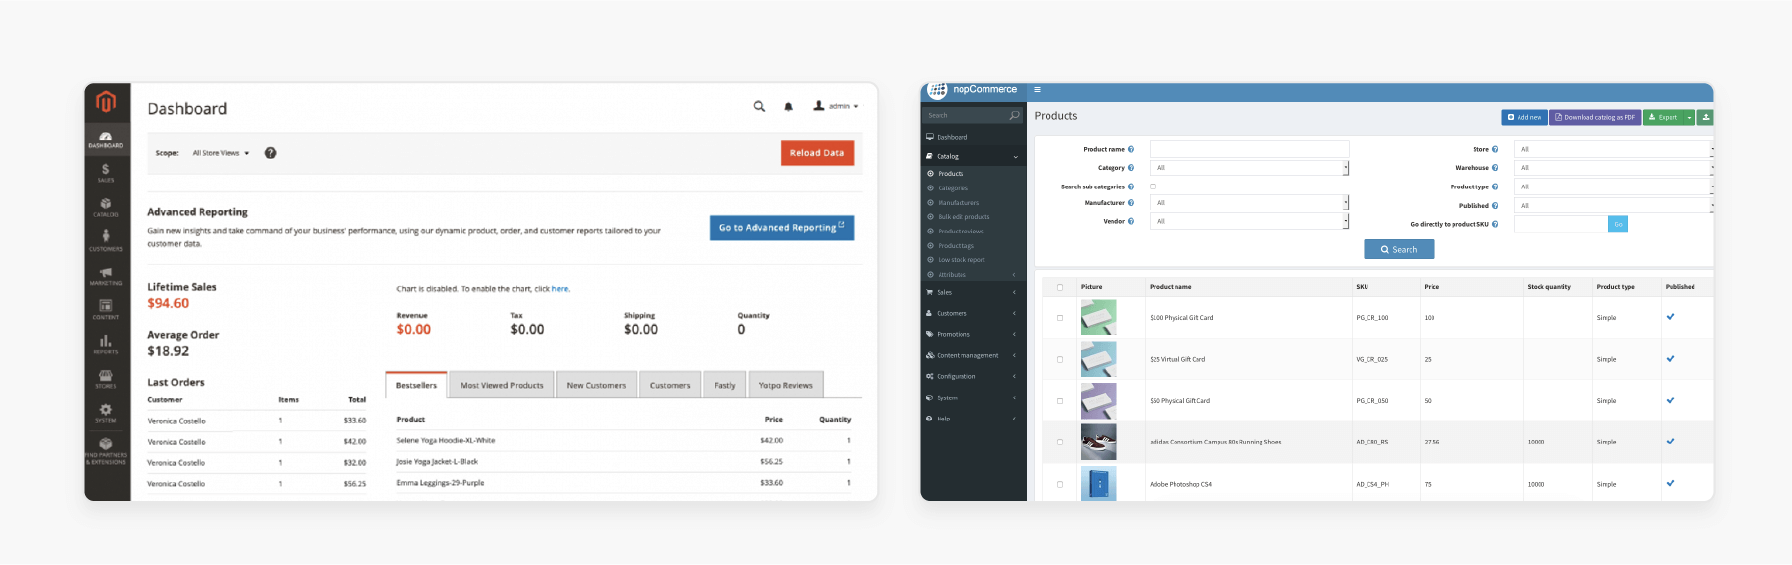Open the Reports section in Magento sidebar
1792x565 pixels.
106,345
